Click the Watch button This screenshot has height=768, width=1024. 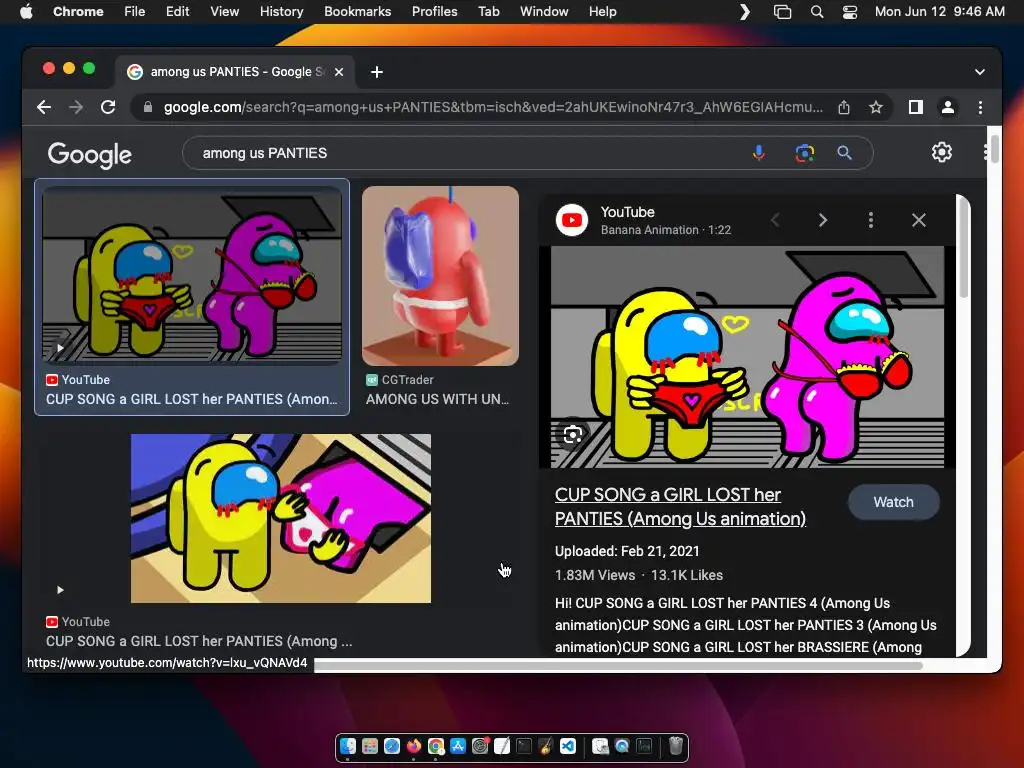(893, 502)
